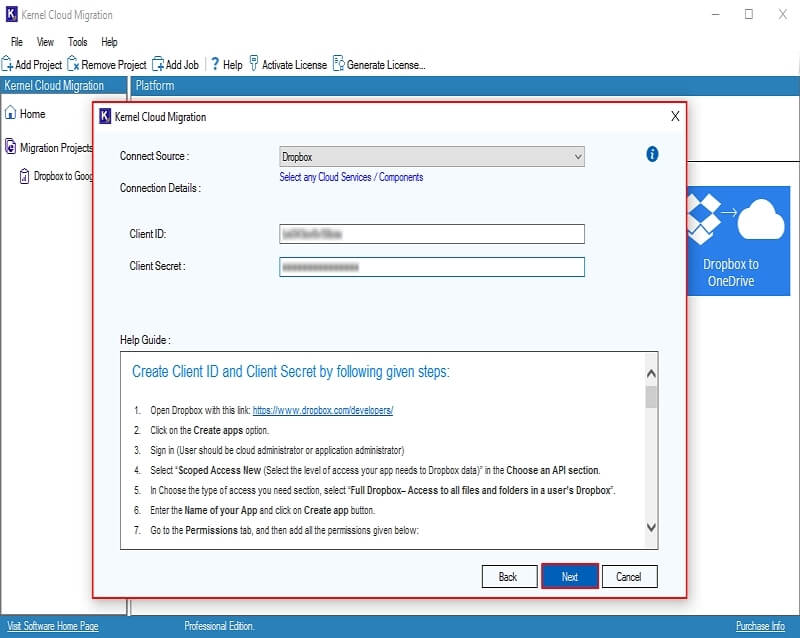The width and height of the screenshot is (800, 638).
Task: Click Select any Cloud Services / Components link
Action: 351,177
